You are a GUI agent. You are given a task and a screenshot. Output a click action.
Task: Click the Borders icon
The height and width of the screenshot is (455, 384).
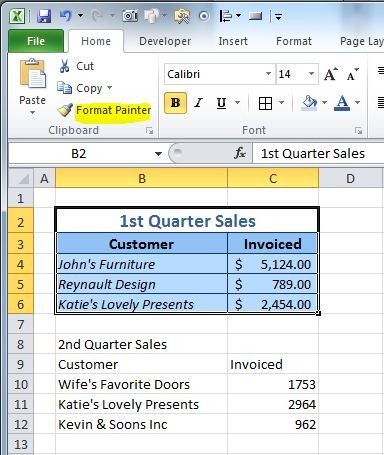point(265,103)
